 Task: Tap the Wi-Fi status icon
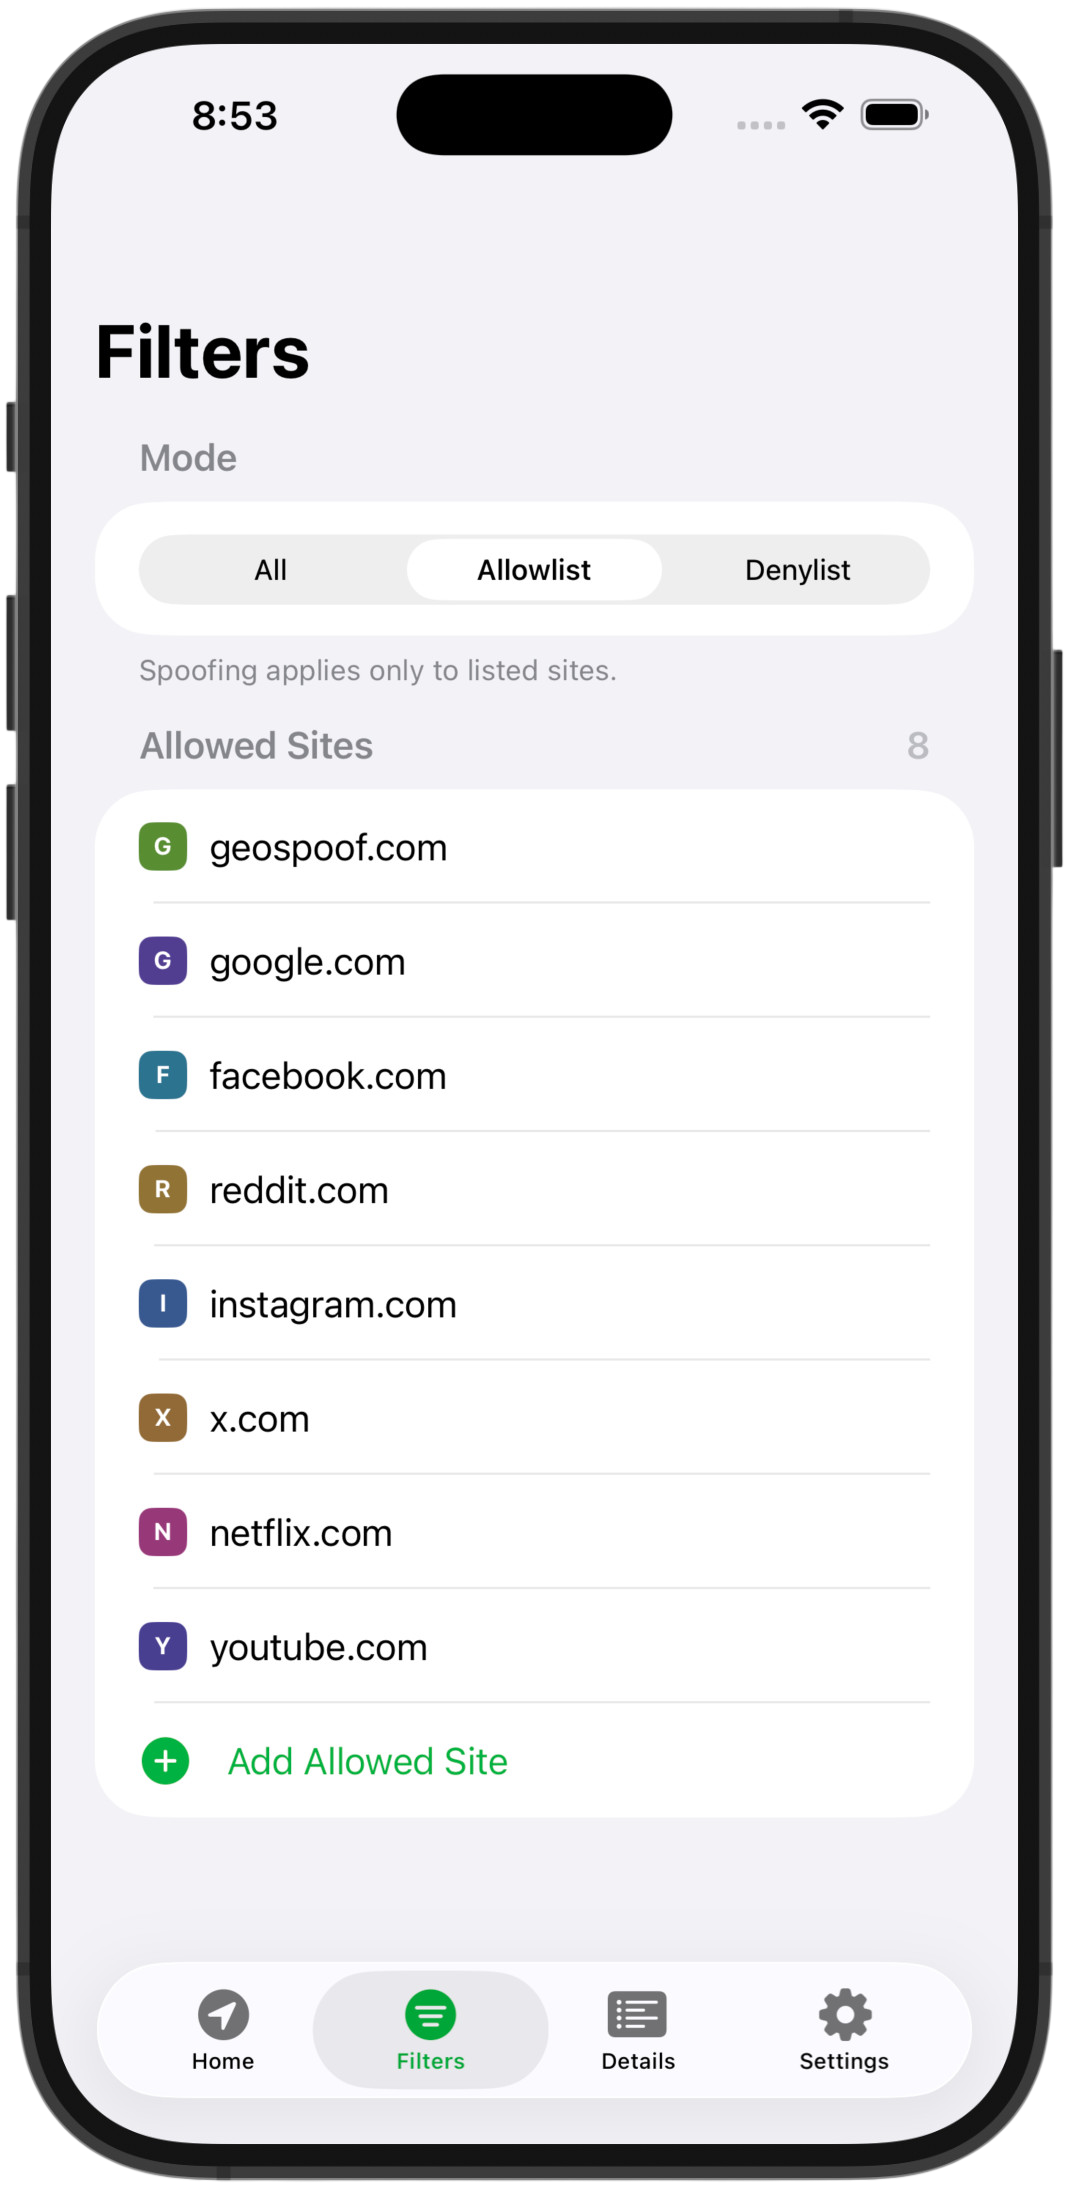(x=823, y=115)
